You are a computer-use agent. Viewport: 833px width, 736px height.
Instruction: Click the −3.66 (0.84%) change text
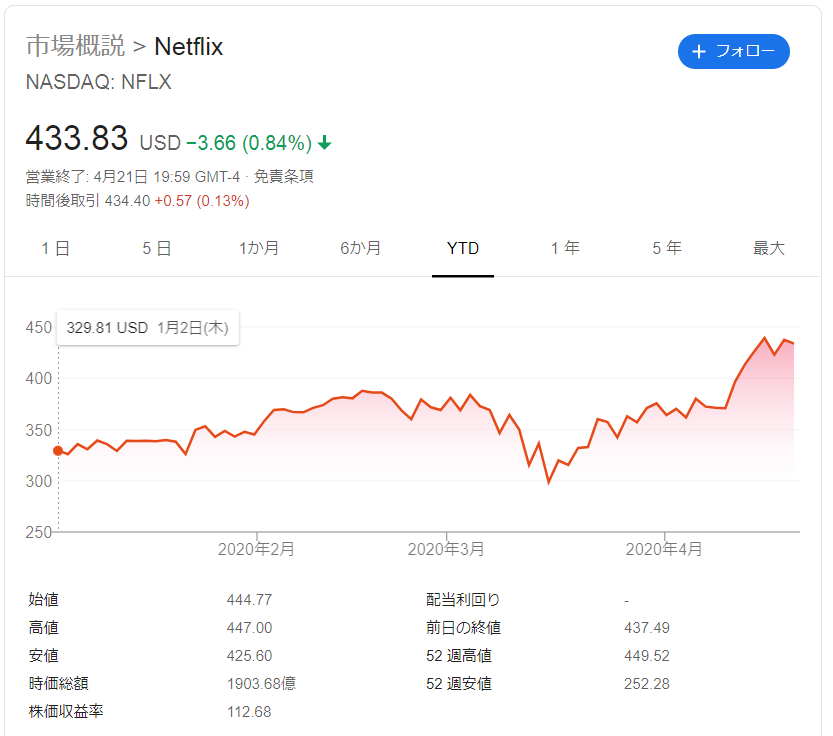pos(249,143)
